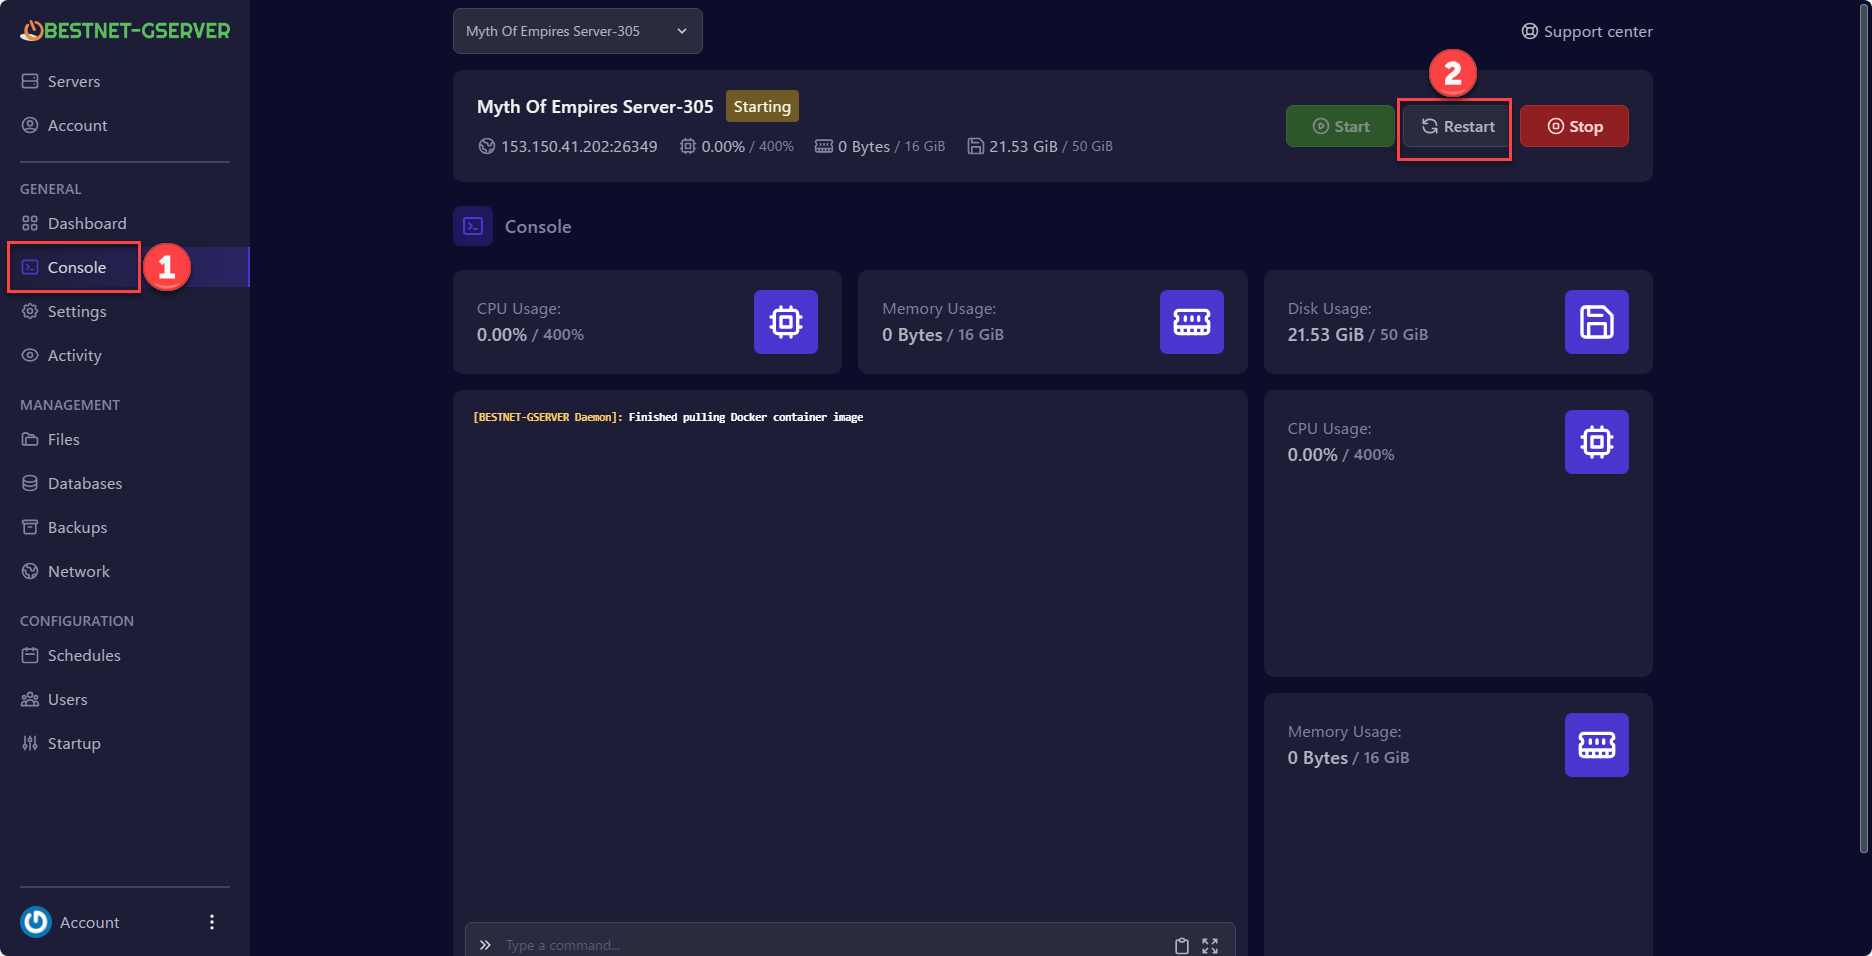Click the Startup sliders icon
1872x956 pixels.
pyautogui.click(x=30, y=743)
